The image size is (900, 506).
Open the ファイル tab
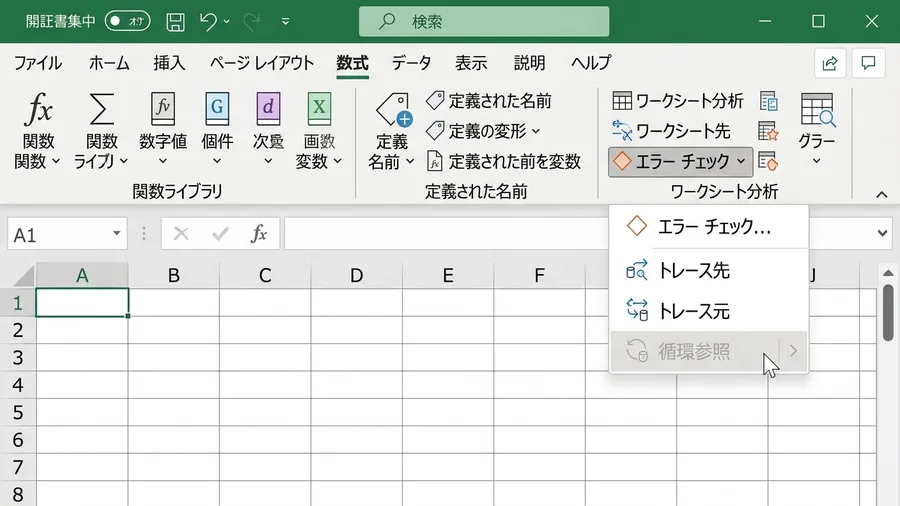click(x=38, y=63)
